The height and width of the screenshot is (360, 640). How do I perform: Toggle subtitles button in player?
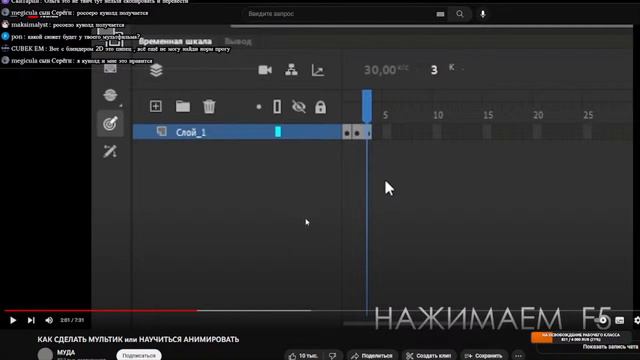click(x=620, y=320)
